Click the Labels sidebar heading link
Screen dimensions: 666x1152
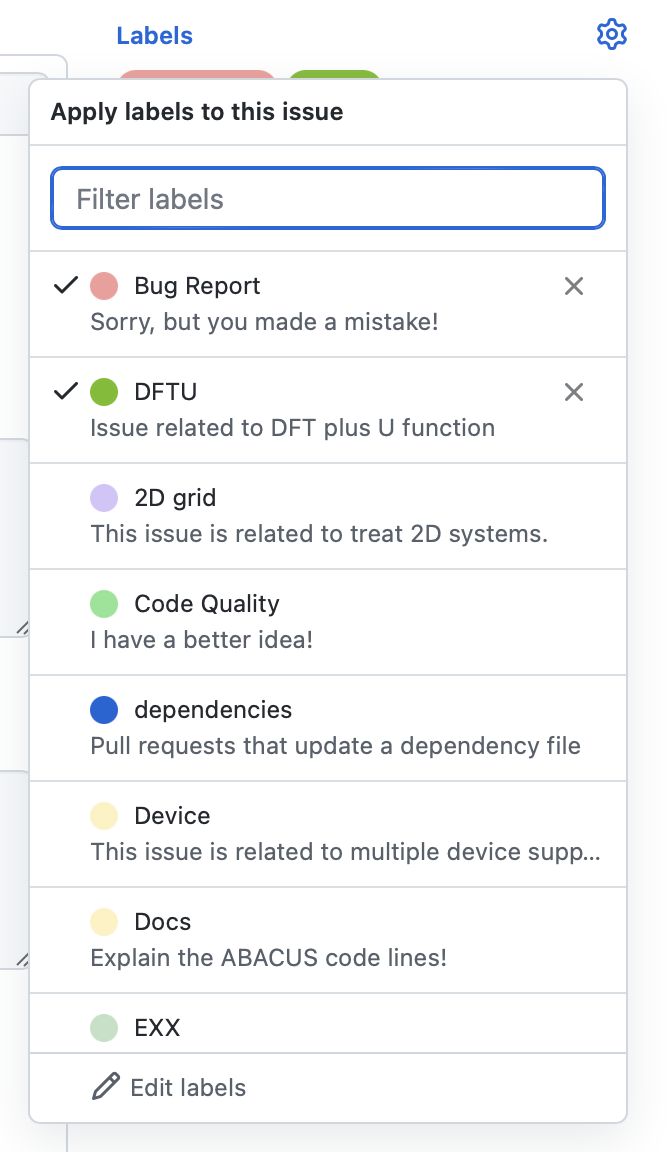pos(154,36)
